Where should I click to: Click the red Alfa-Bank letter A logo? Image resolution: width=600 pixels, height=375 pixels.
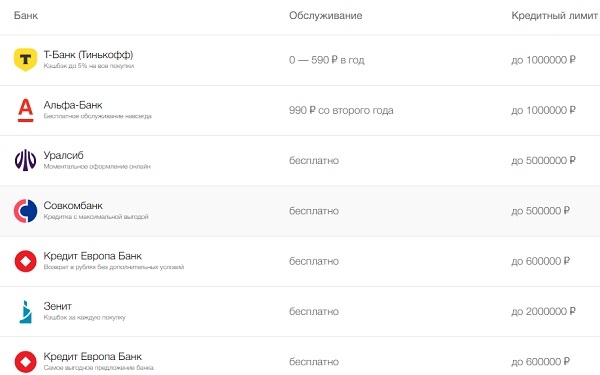click(x=25, y=110)
